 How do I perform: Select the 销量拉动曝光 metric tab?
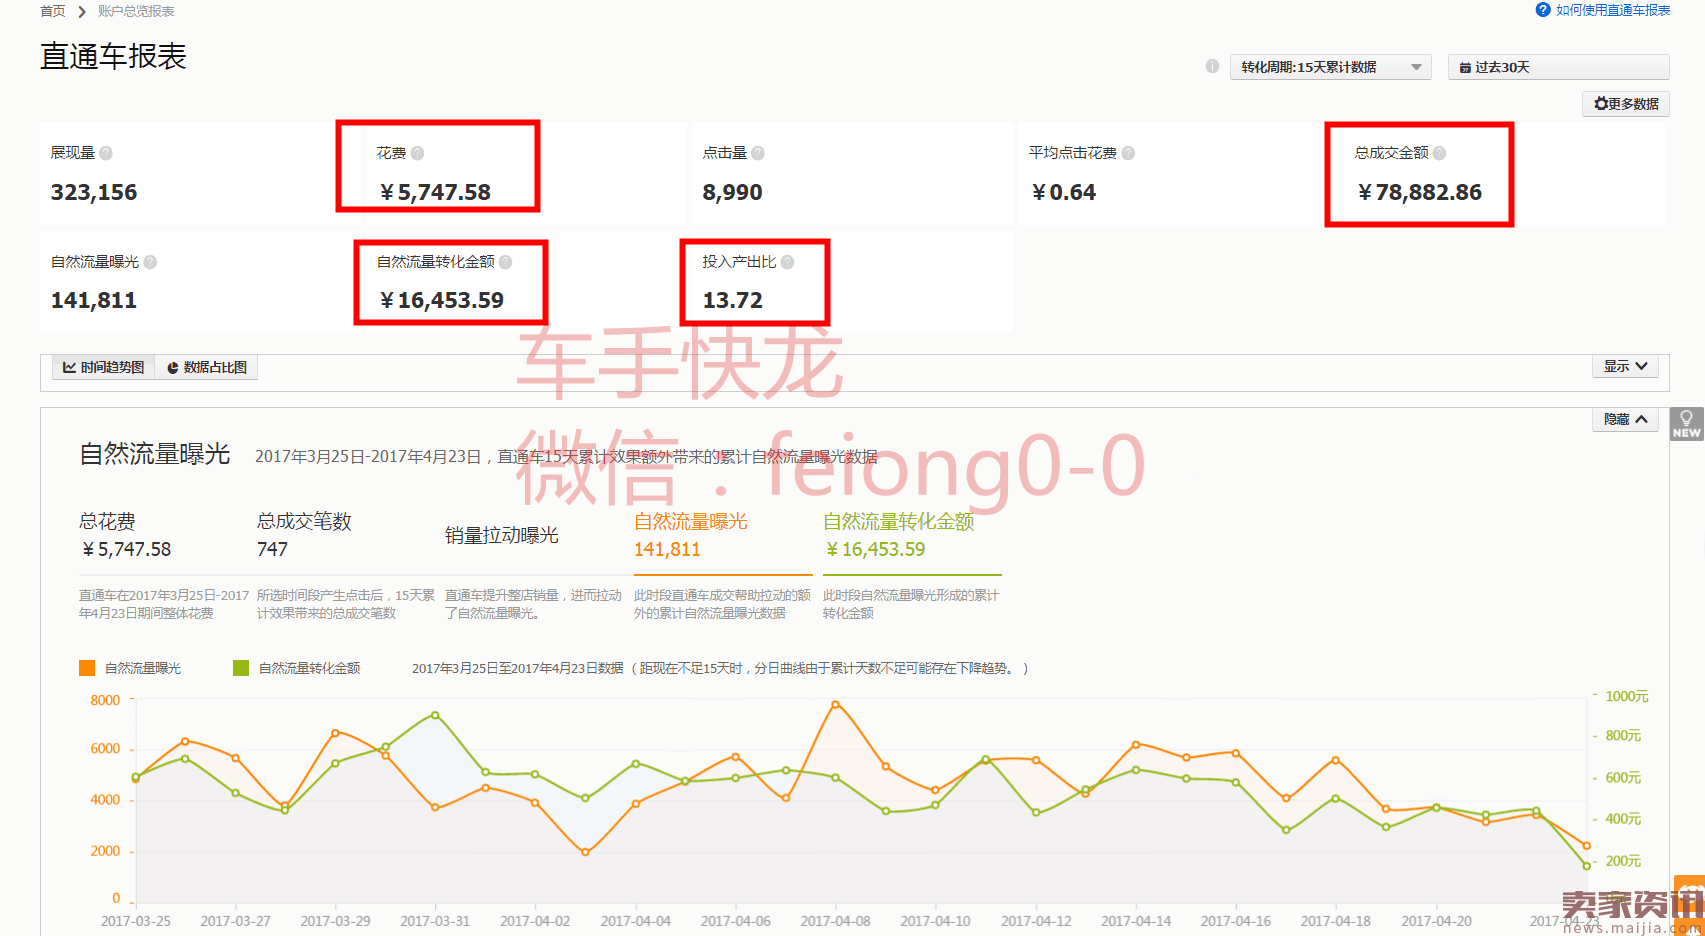(x=501, y=535)
